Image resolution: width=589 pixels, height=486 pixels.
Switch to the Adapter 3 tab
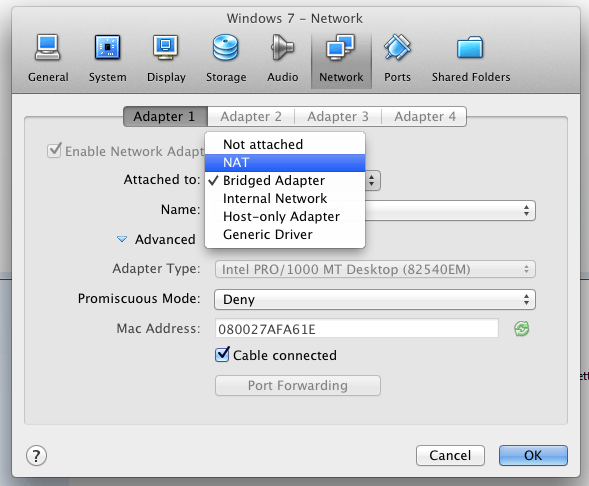click(338, 116)
